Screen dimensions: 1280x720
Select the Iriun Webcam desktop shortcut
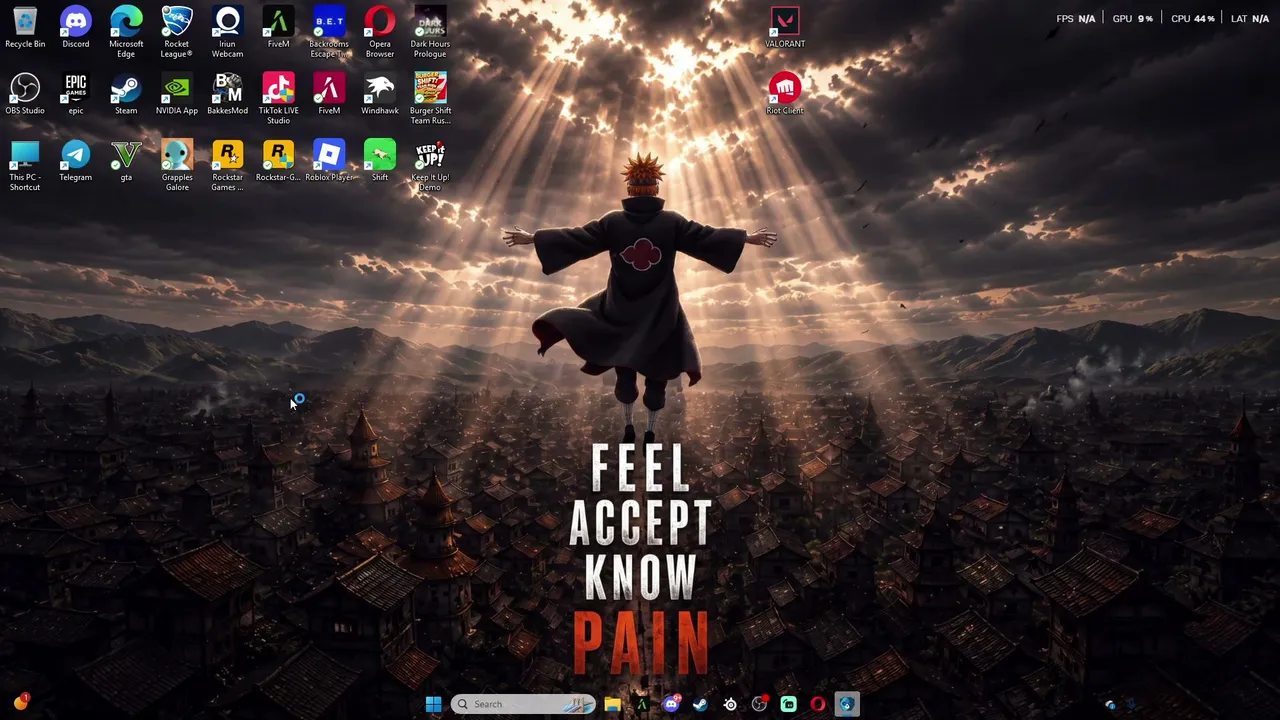[x=227, y=32]
